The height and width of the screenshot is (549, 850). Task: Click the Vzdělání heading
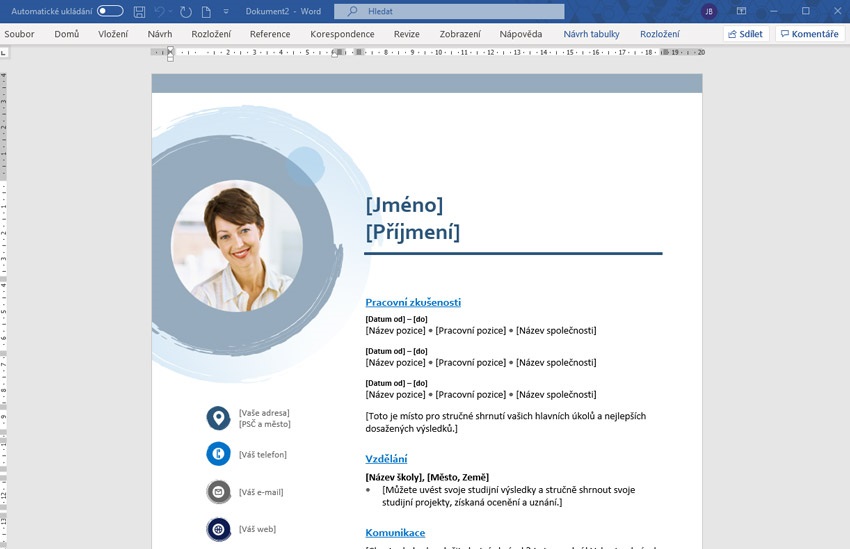coord(386,458)
